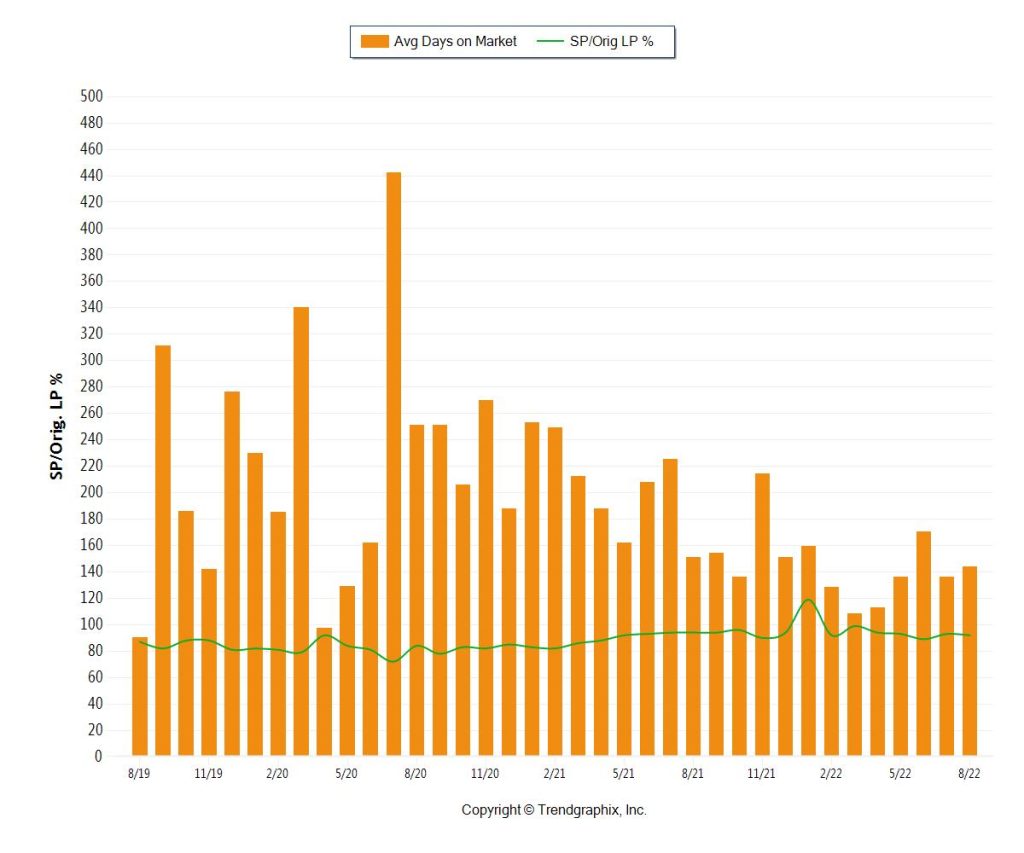The height and width of the screenshot is (853, 1024).
Task: Click the vertical 'SP/Orig. LP %' axis title
Action: click(x=57, y=426)
